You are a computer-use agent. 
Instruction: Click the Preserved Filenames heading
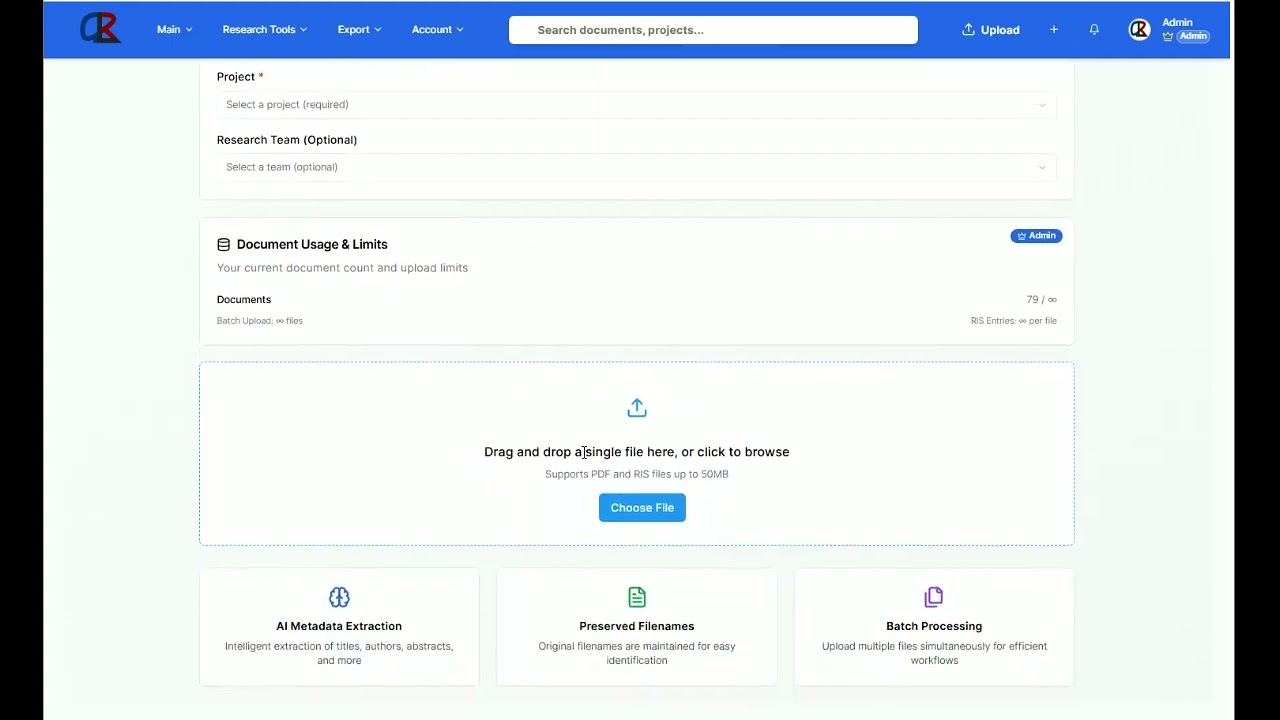[637, 626]
